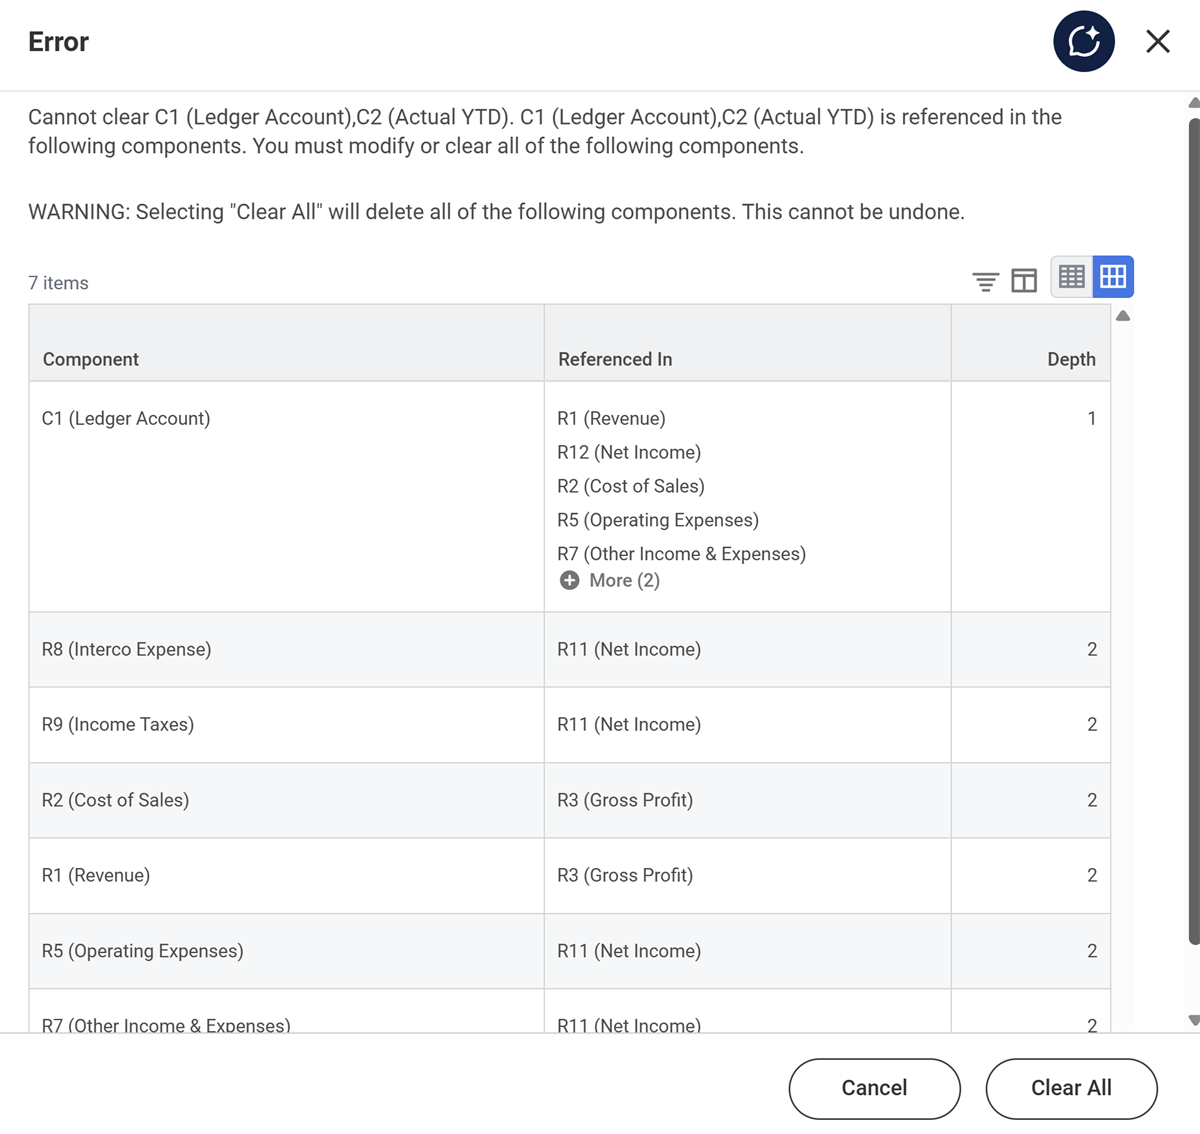Viewport: 1200px width, 1134px height.
Task: Open the AI assistant chat icon
Action: click(1084, 41)
